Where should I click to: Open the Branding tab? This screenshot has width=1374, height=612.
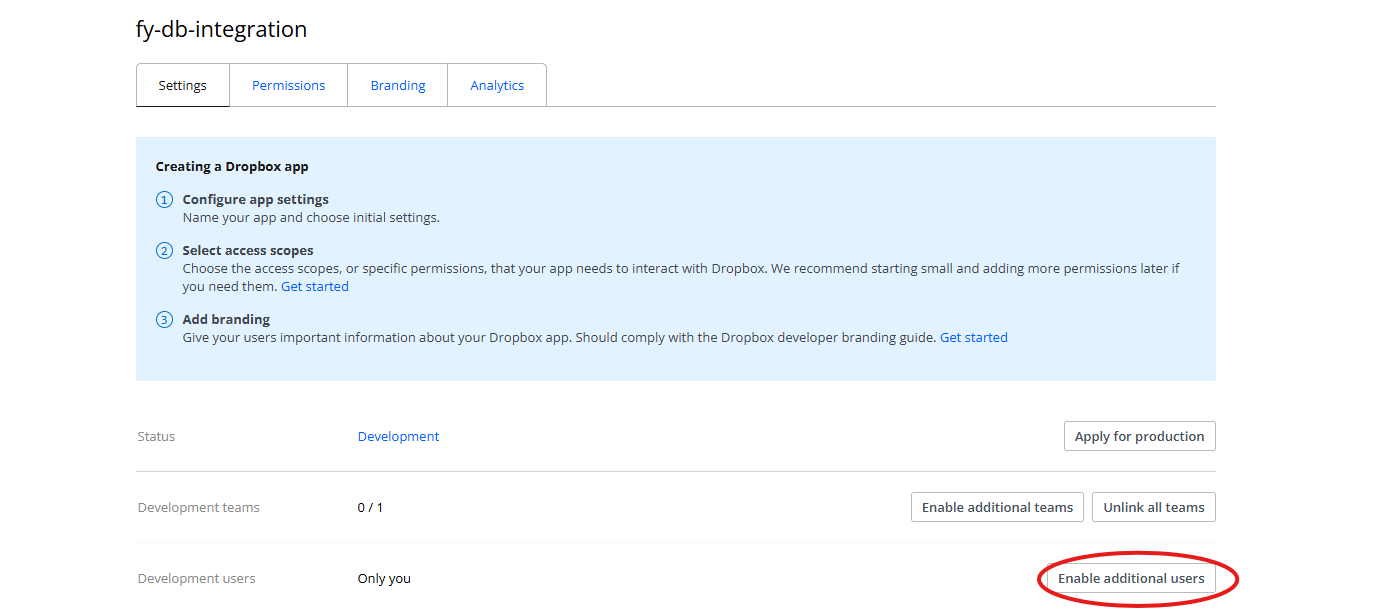(x=398, y=85)
